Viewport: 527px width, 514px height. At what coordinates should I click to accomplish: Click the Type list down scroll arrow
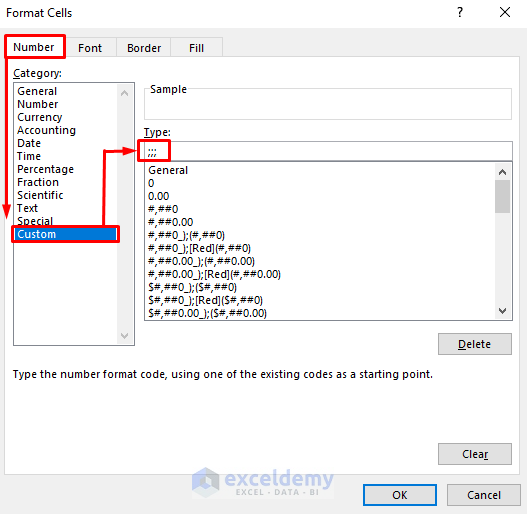click(x=502, y=311)
